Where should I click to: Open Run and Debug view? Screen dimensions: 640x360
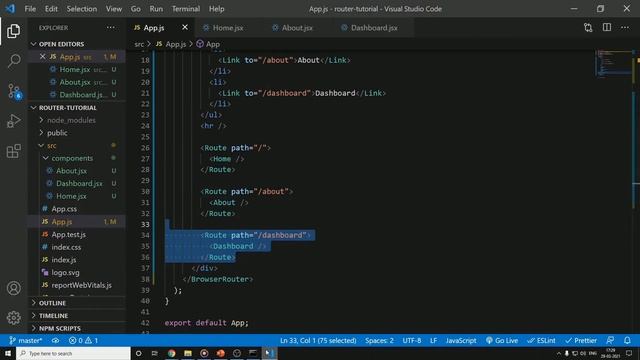click(13, 121)
